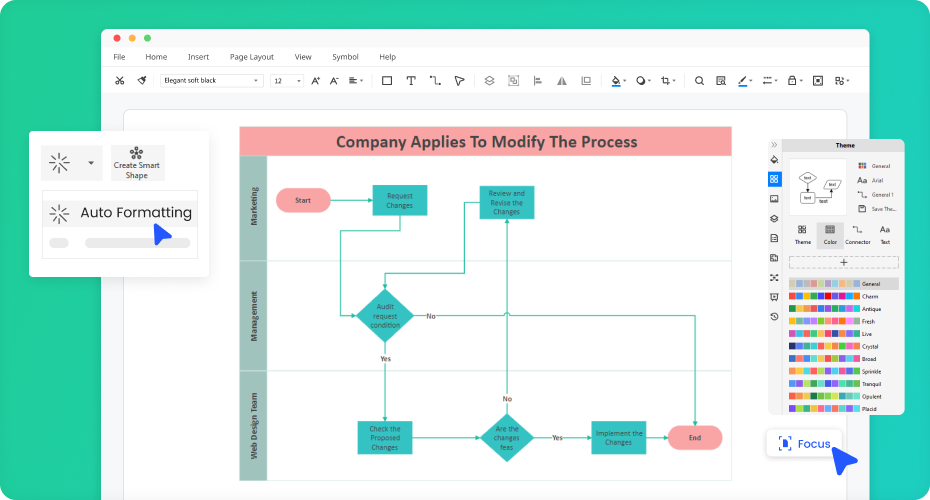Open the Symbol menu
This screenshot has height=500, width=930.
(345, 57)
